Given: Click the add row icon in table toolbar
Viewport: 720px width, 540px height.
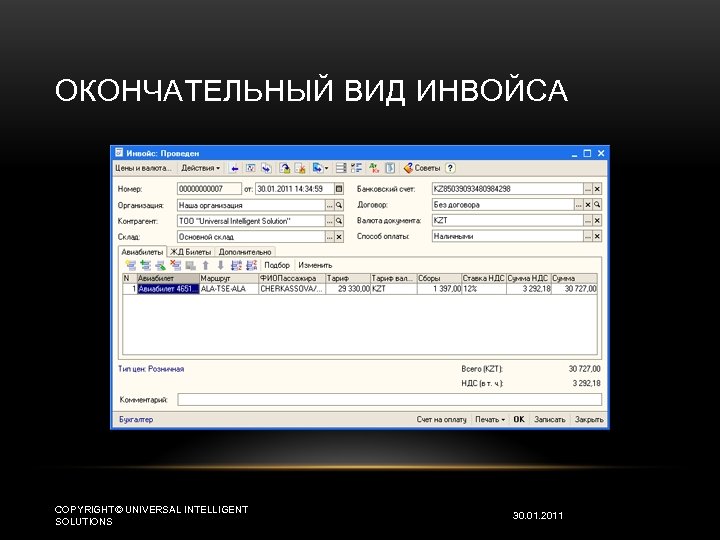Looking at the screenshot, I should point(131,265).
